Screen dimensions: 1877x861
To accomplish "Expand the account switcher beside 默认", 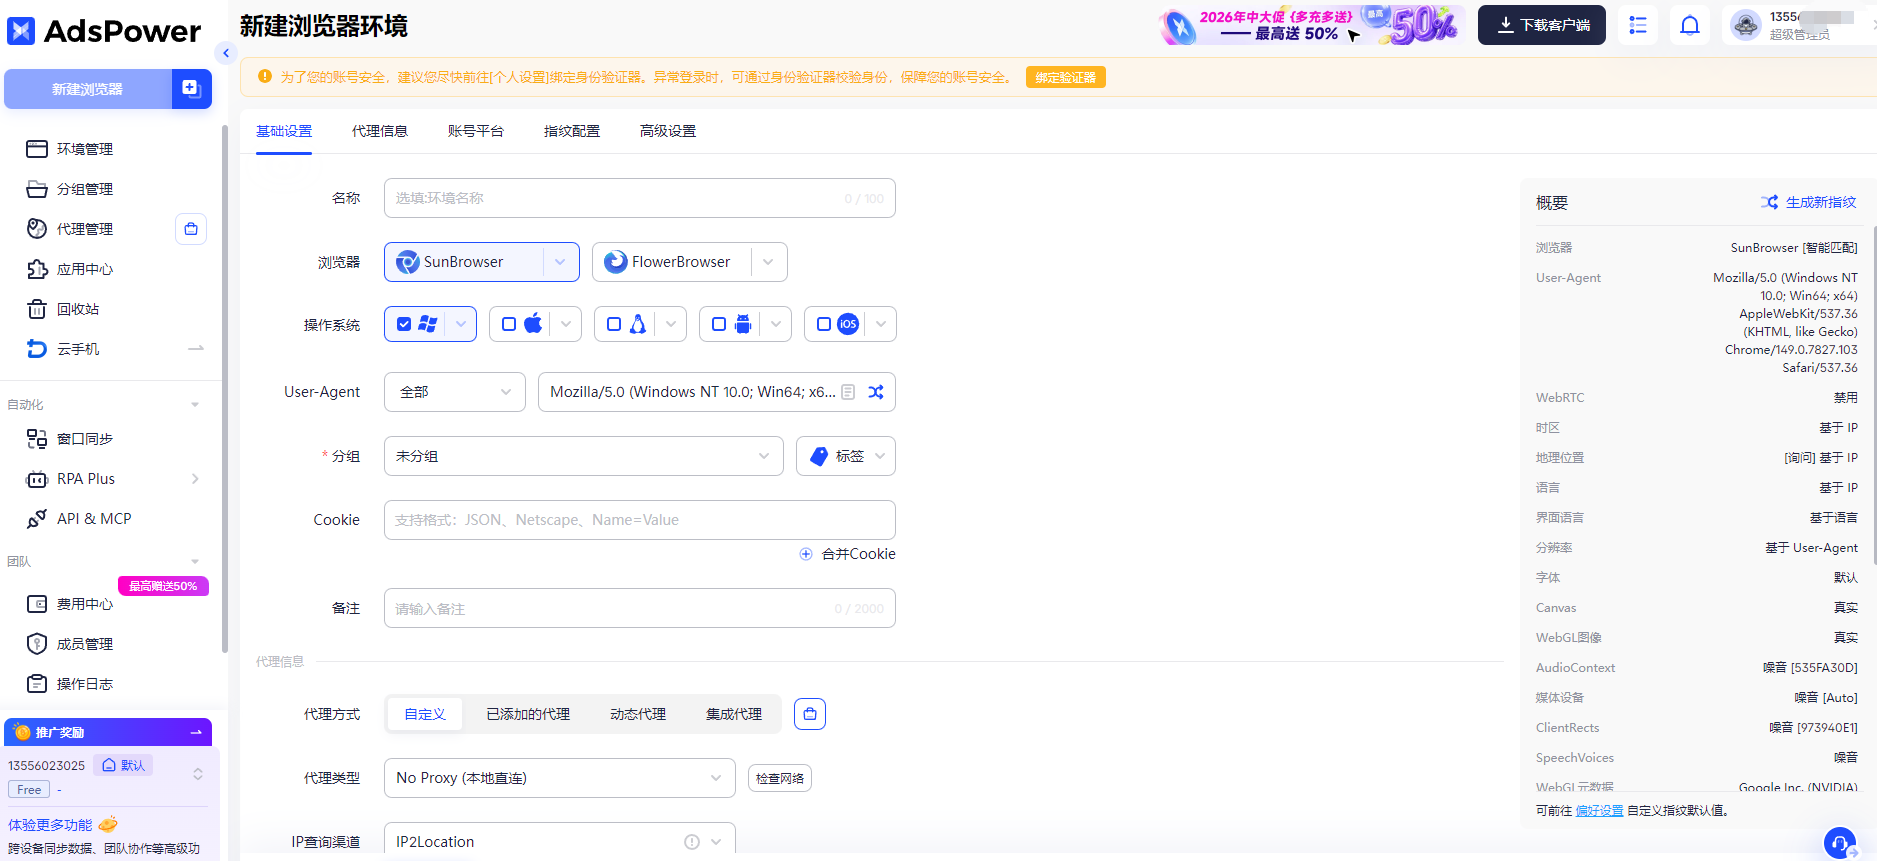I will [x=198, y=774].
